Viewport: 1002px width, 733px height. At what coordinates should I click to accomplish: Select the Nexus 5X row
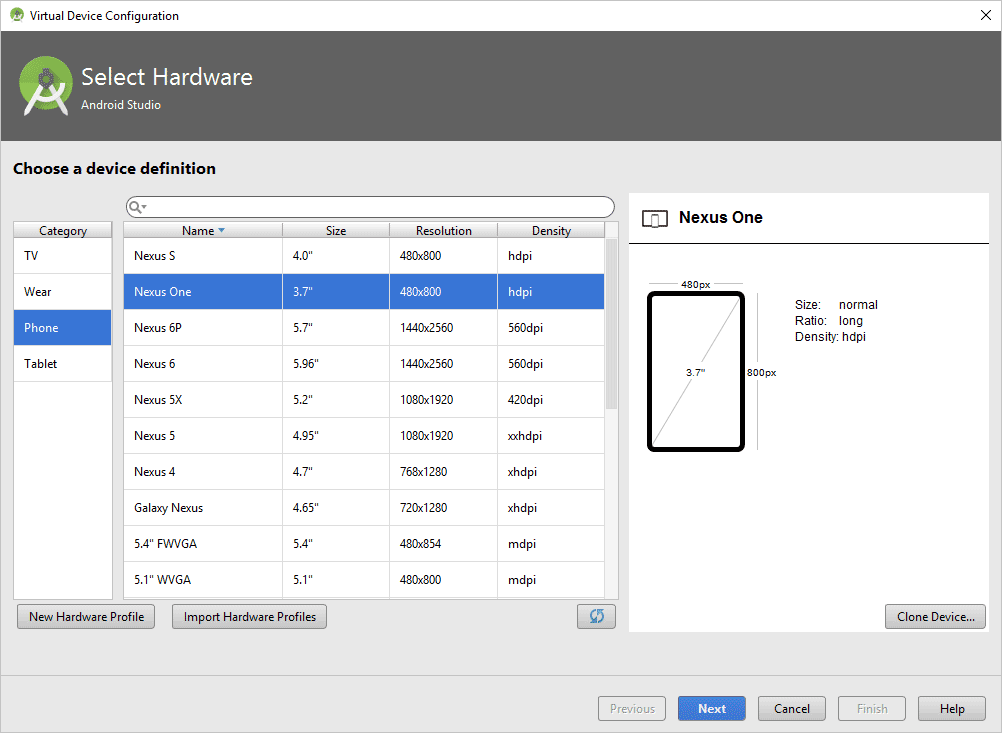(363, 400)
